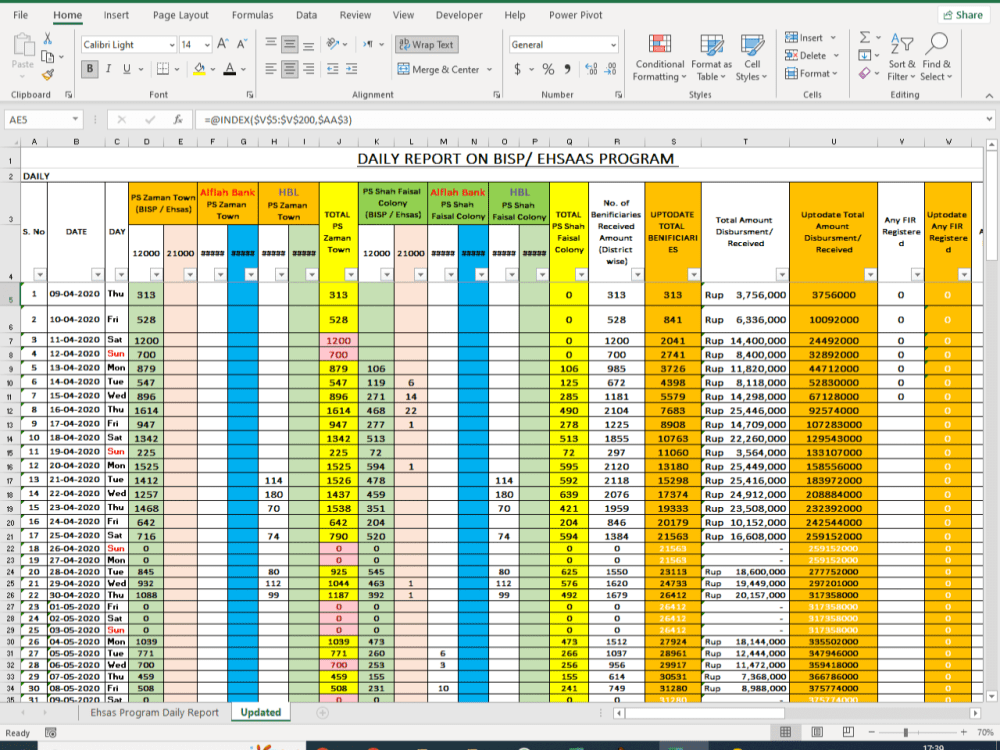Click the Clear eraser icon
Viewport: 1000px width, 750px height.
[865, 73]
